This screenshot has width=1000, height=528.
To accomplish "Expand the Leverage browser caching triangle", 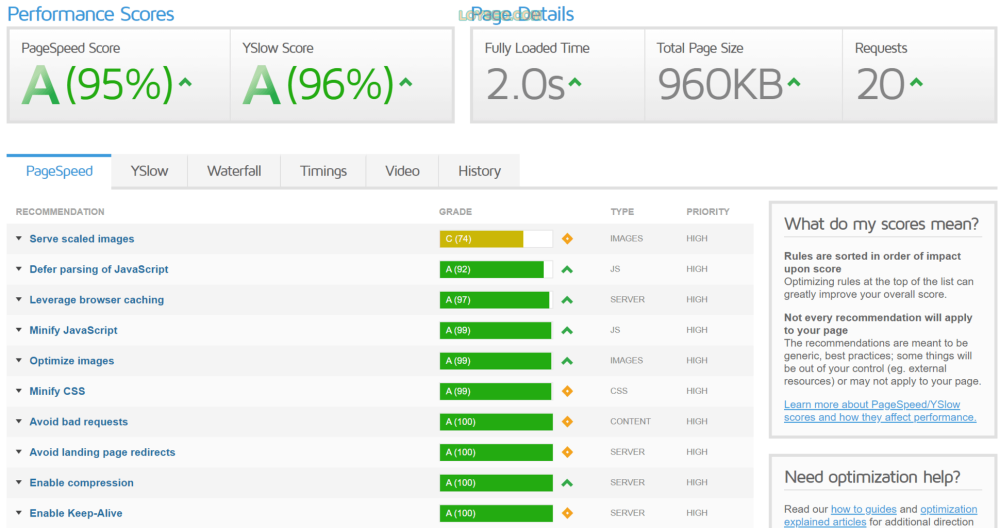I will click(x=18, y=300).
